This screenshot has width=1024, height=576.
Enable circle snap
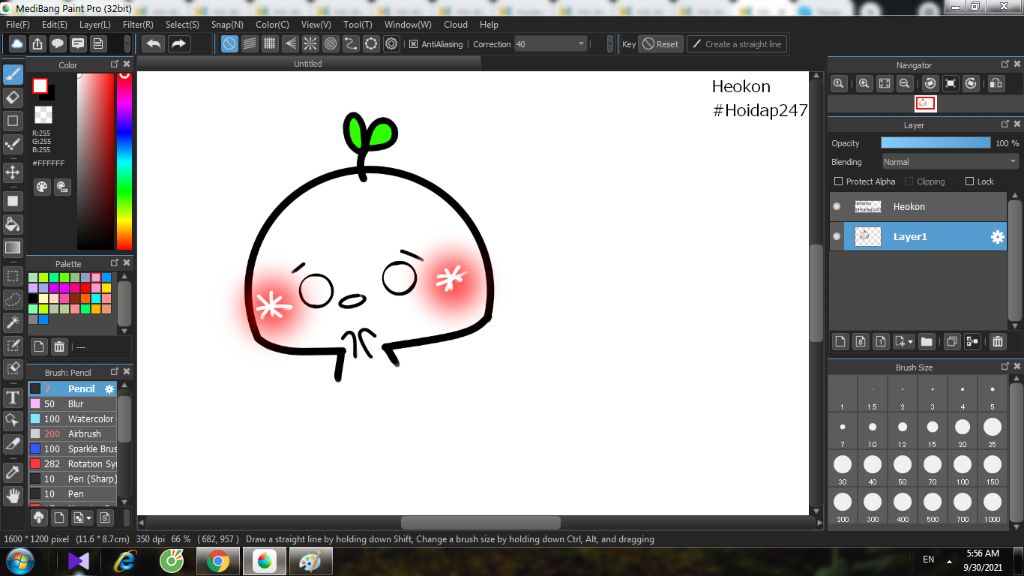tap(330, 44)
